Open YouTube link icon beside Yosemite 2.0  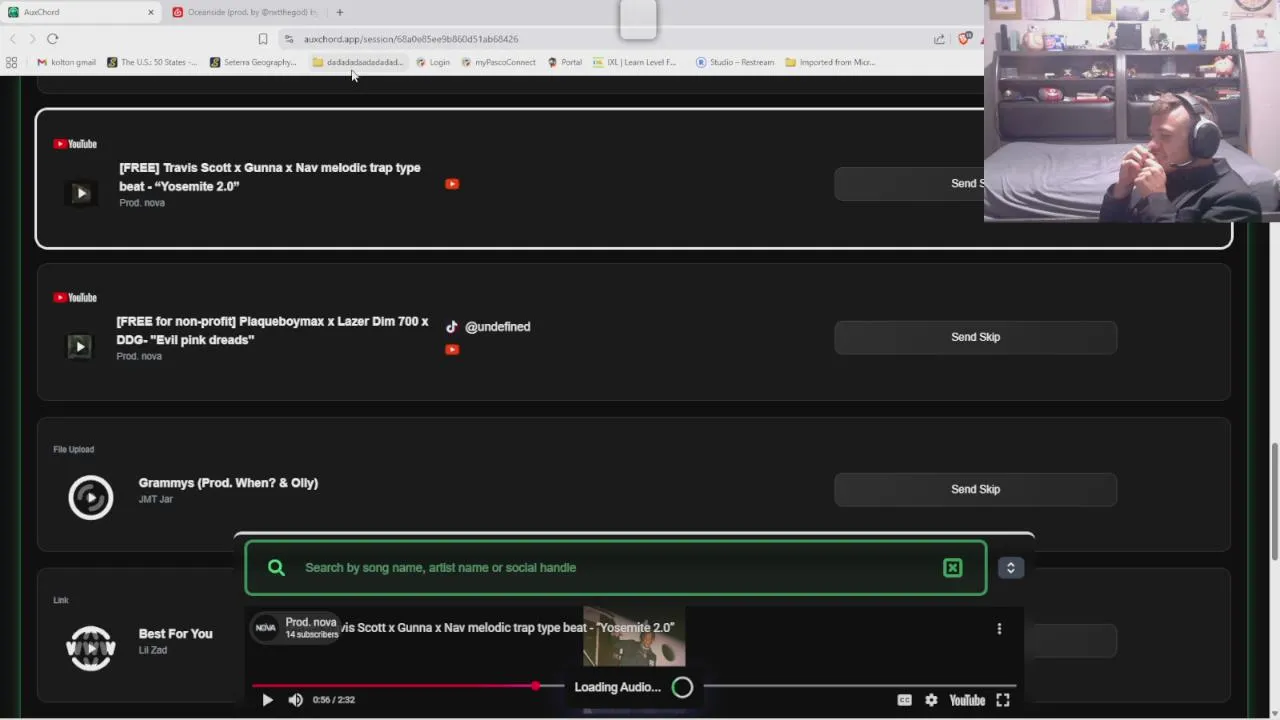tap(452, 184)
